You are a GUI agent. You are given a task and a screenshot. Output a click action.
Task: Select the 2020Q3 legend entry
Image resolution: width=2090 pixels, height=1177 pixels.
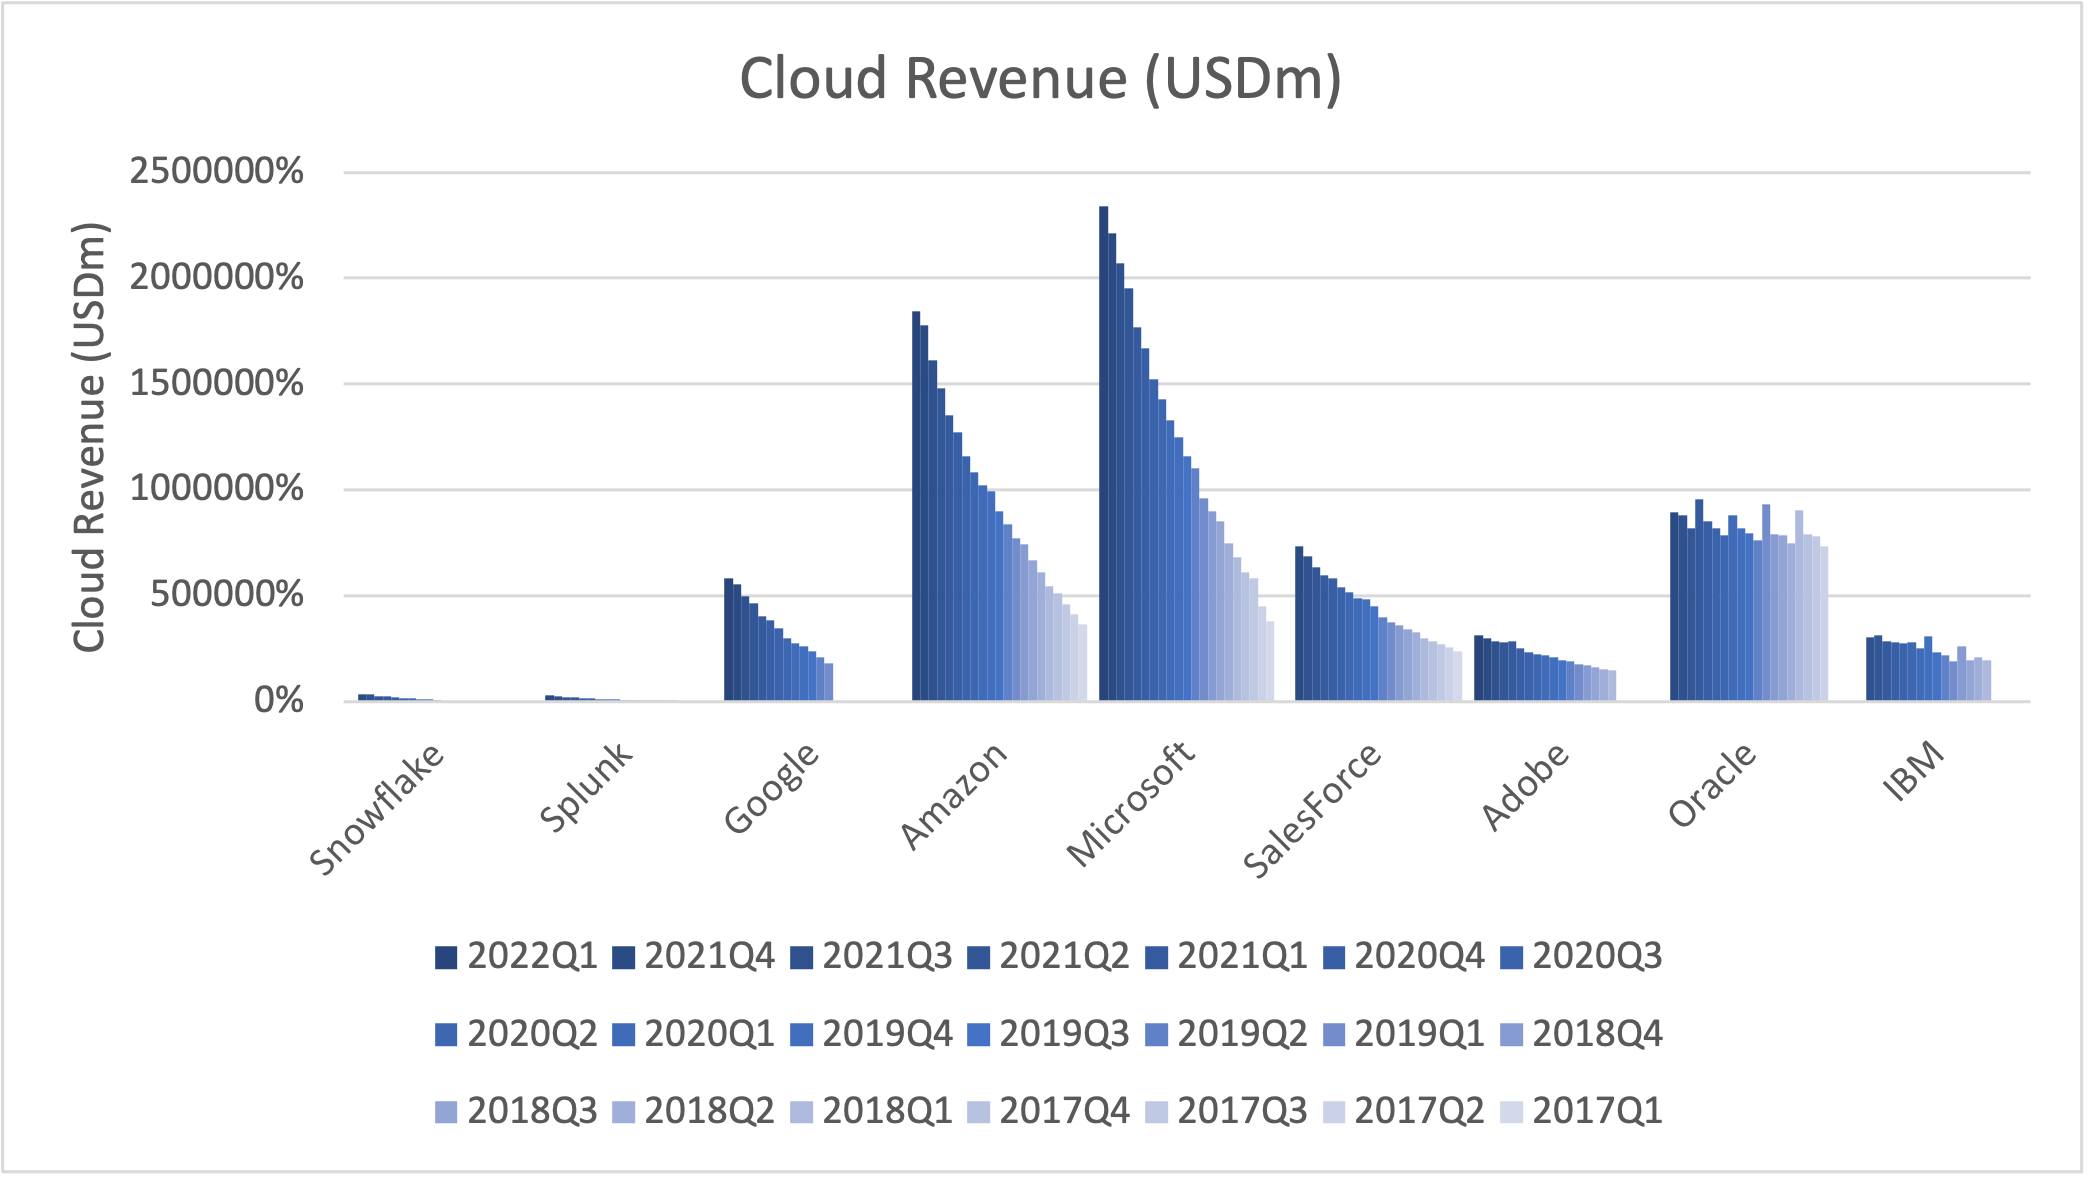coord(1581,957)
